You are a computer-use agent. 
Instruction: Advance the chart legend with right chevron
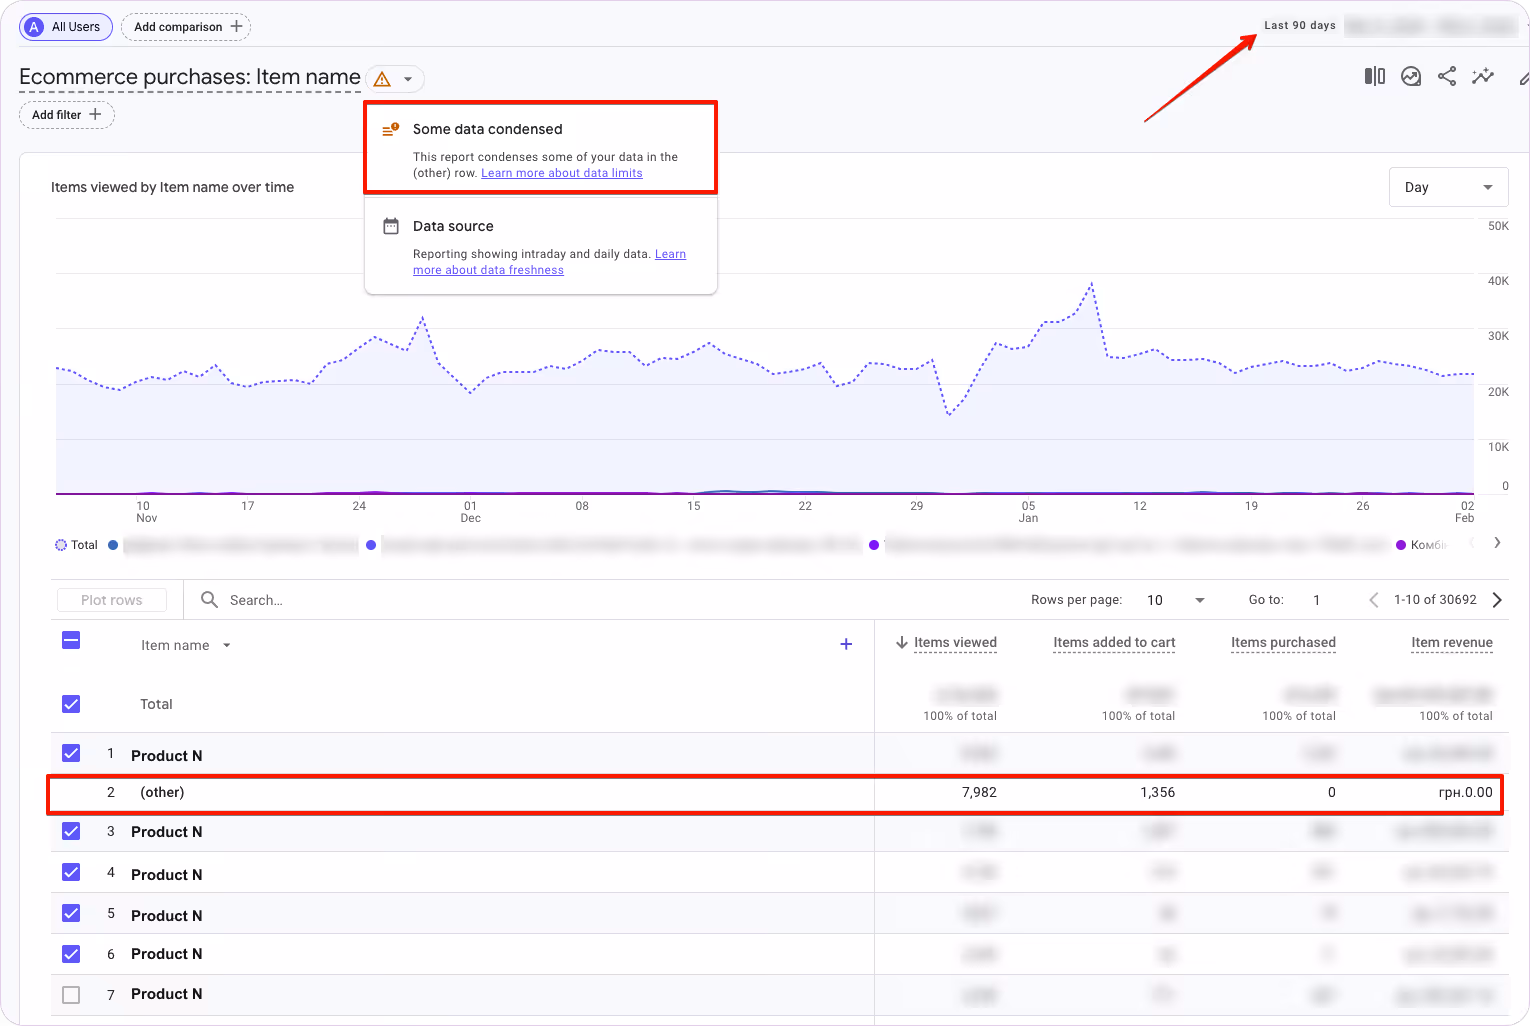point(1497,543)
